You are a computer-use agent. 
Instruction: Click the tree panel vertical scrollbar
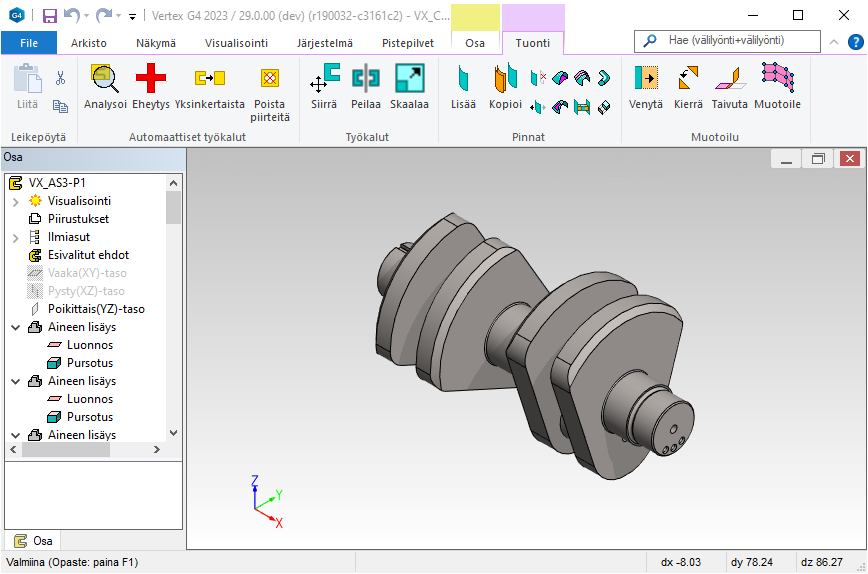[x=174, y=300]
